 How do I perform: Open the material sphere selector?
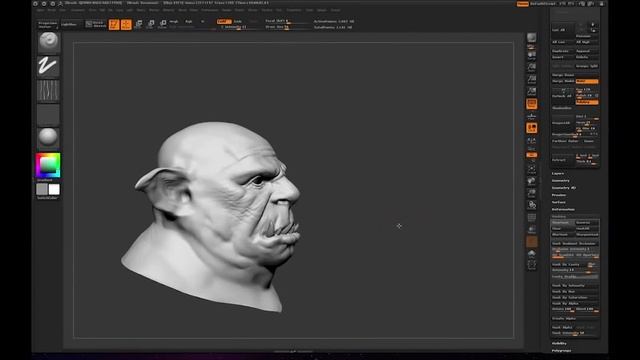point(48,137)
